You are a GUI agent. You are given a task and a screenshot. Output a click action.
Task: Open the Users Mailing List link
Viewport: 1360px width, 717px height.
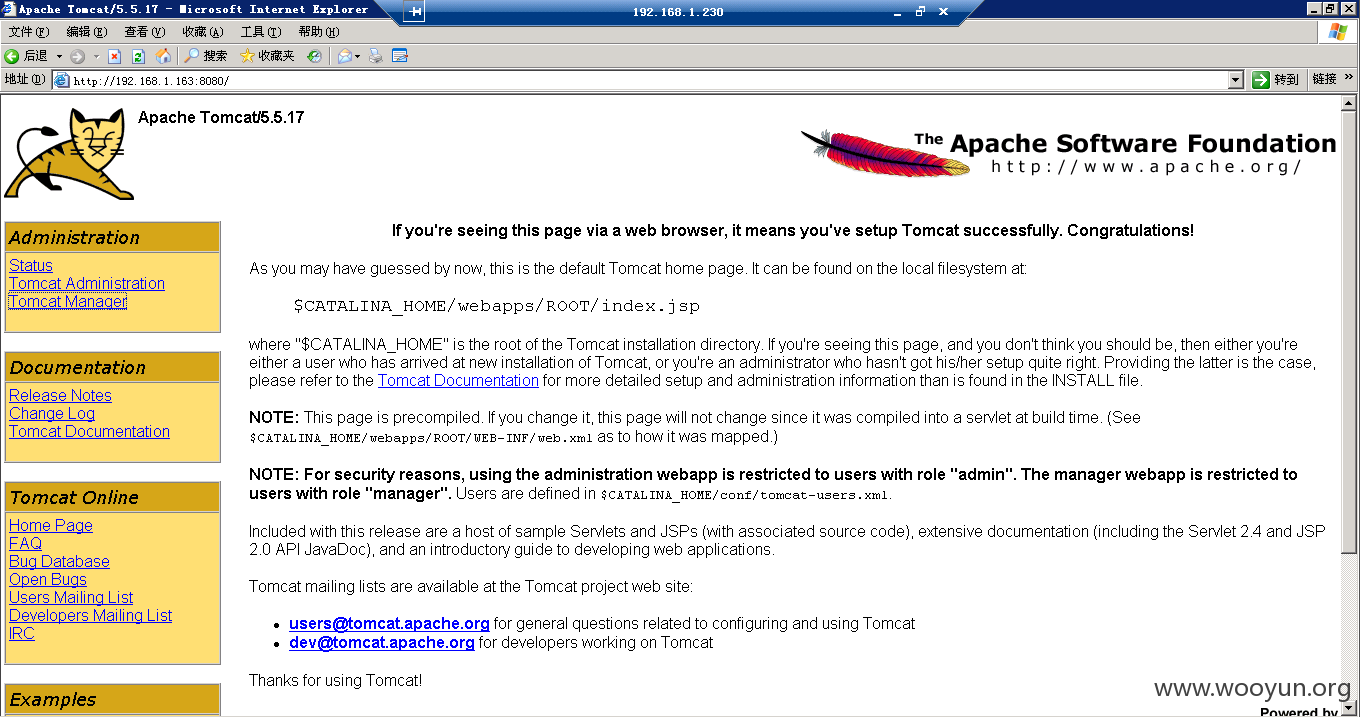click(x=71, y=597)
